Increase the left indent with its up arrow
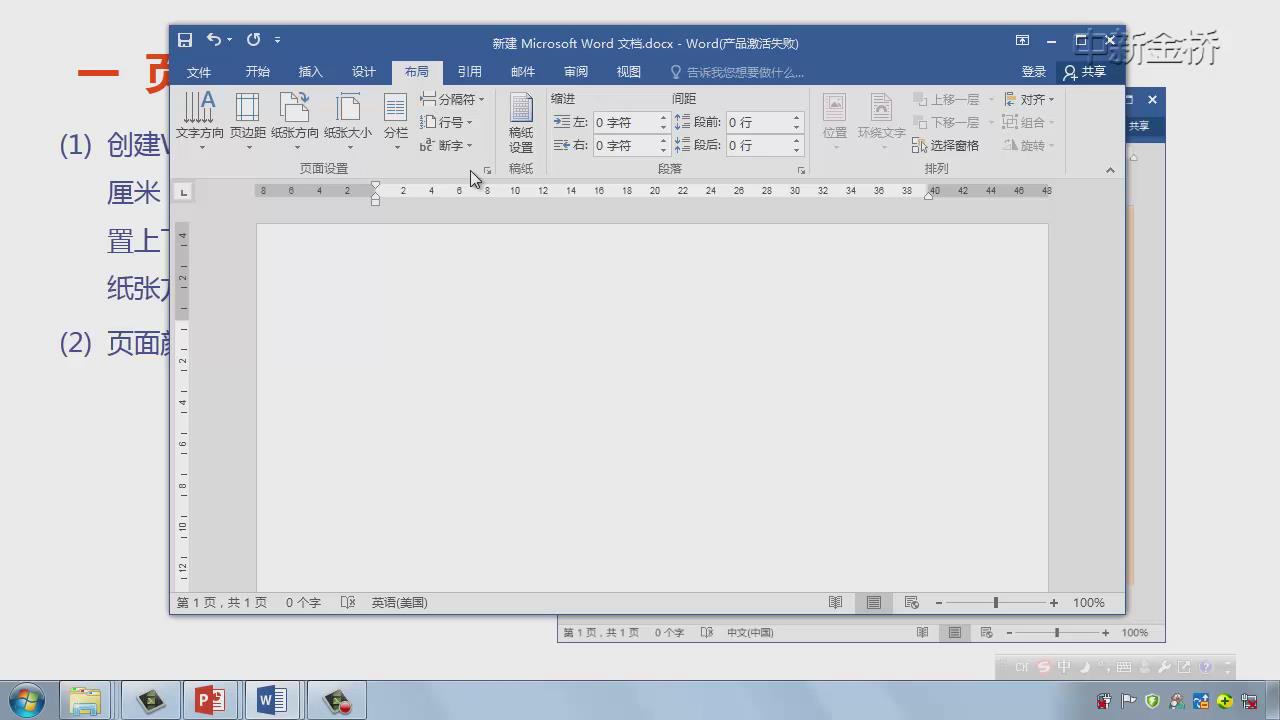Viewport: 1280px width, 720px height. (x=663, y=118)
